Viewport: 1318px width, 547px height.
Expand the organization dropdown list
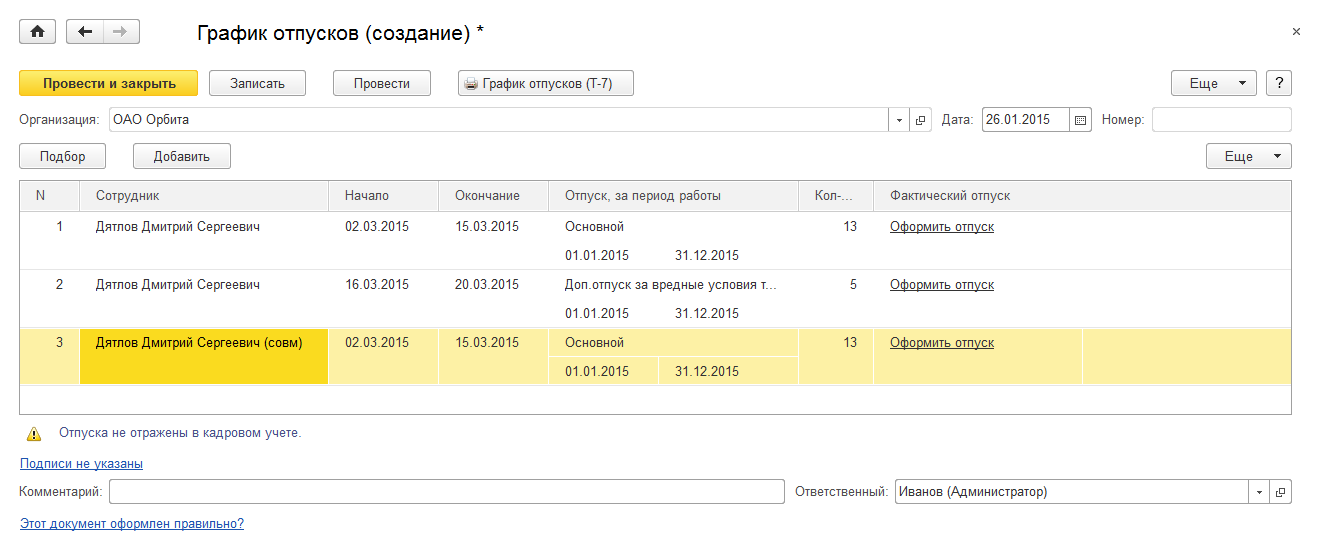pyautogui.click(x=899, y=120)
